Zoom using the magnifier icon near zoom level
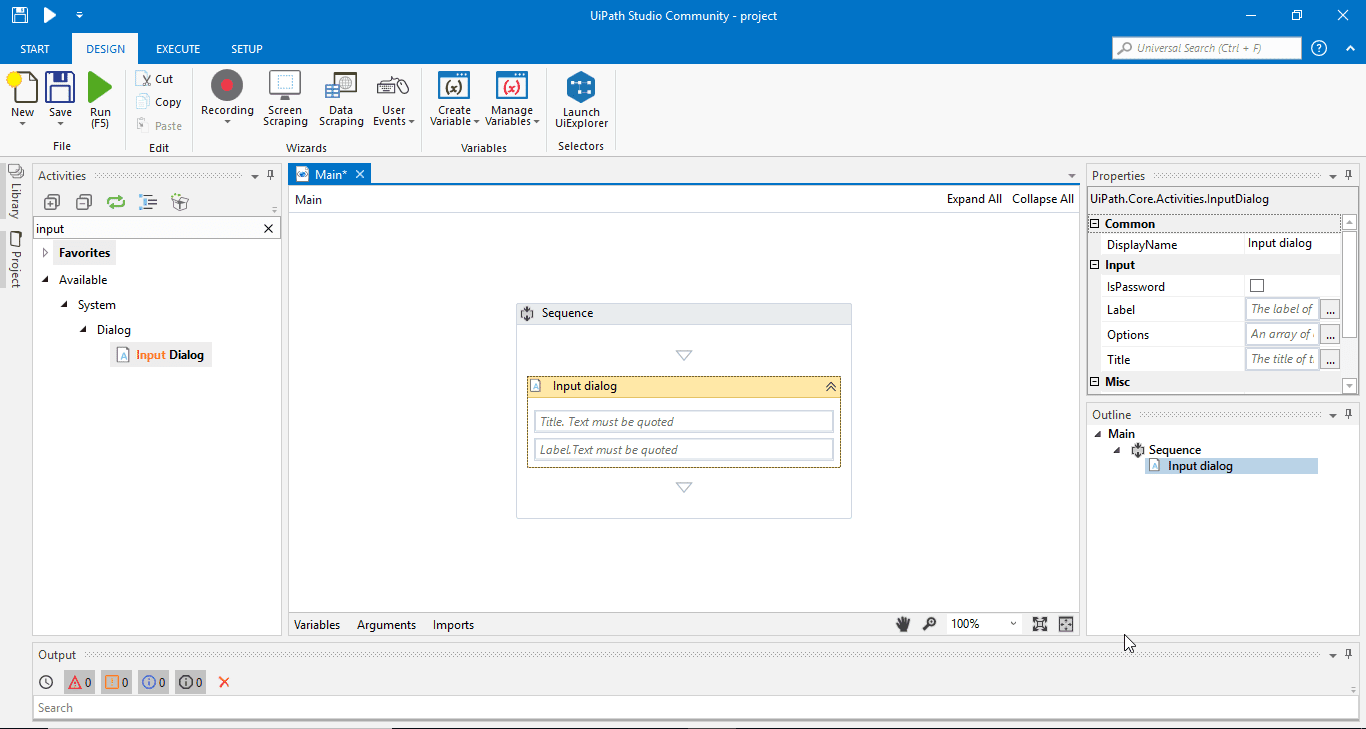The width and height of the screenshot is (1366, 729). [x=930, y=624]
